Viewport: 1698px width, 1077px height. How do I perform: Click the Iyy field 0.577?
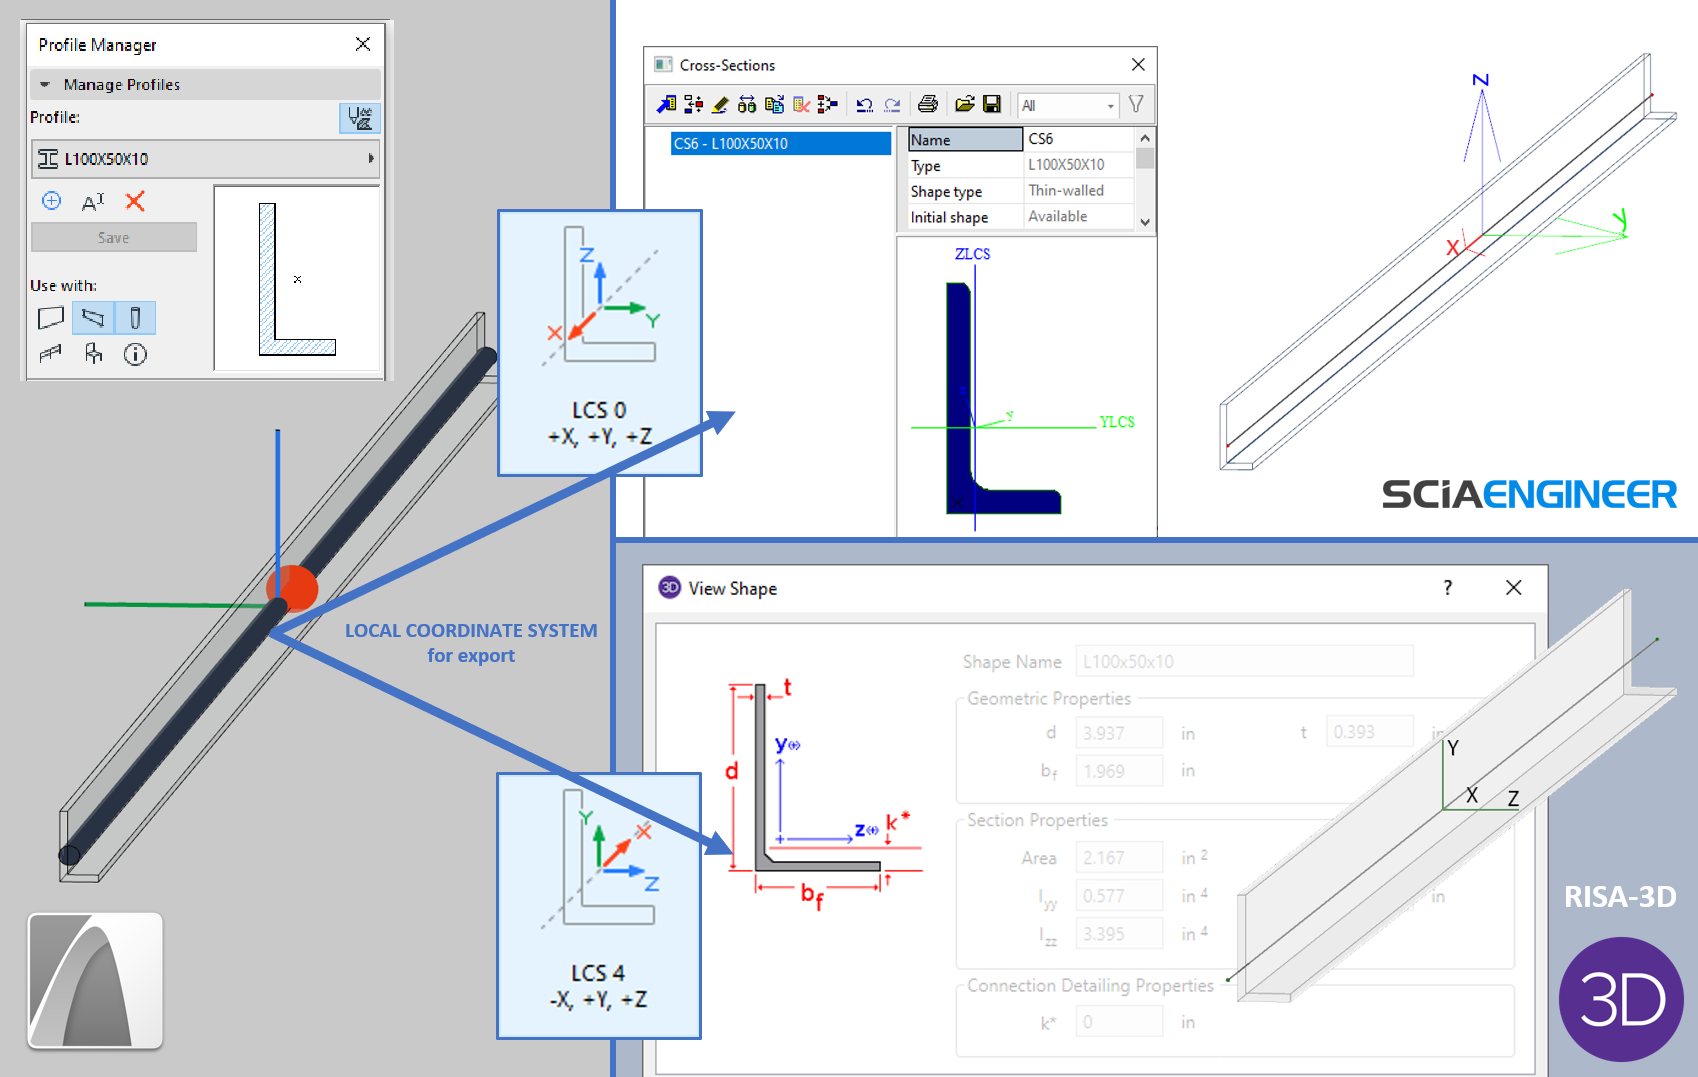(x=1119, y=896)
